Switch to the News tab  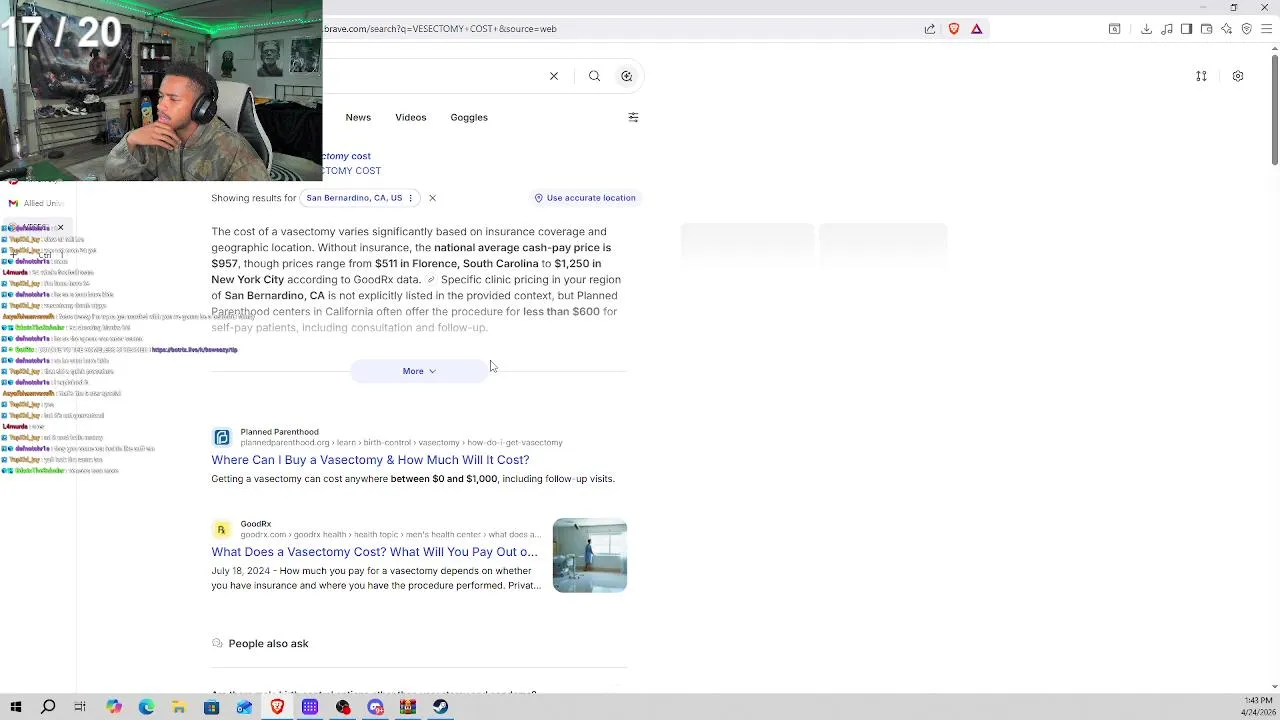point(358,117)
